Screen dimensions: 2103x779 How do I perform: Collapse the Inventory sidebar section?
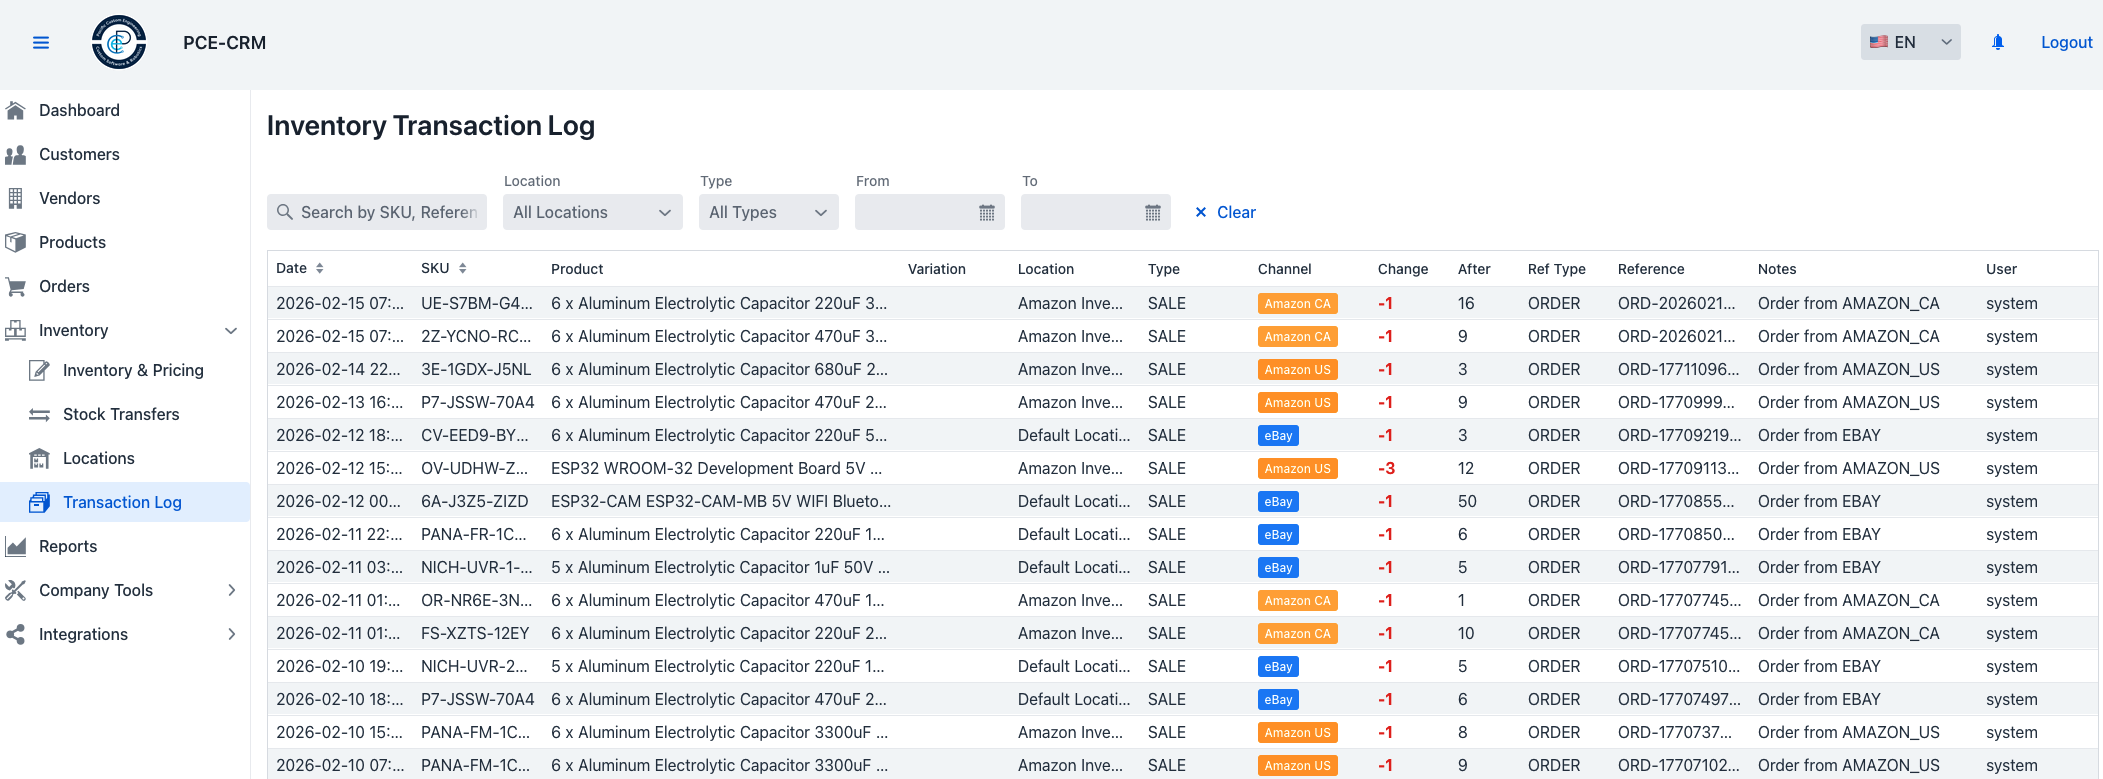pos(231,331)
